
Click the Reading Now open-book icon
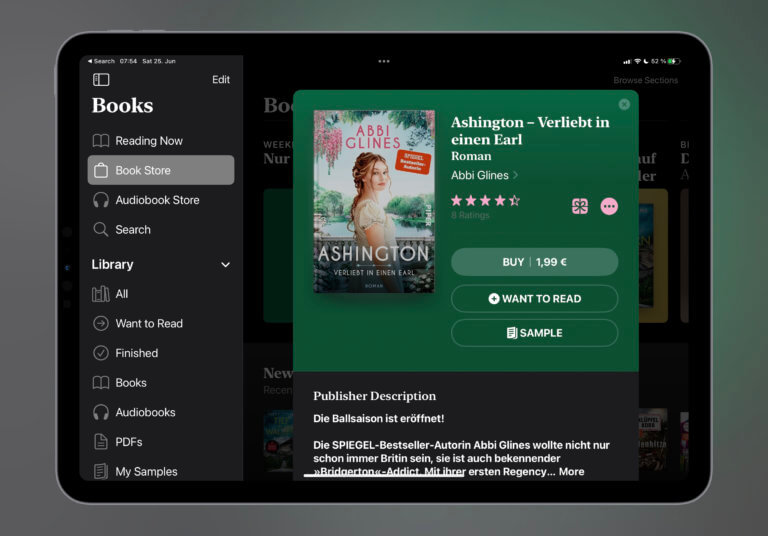point(101,141)
